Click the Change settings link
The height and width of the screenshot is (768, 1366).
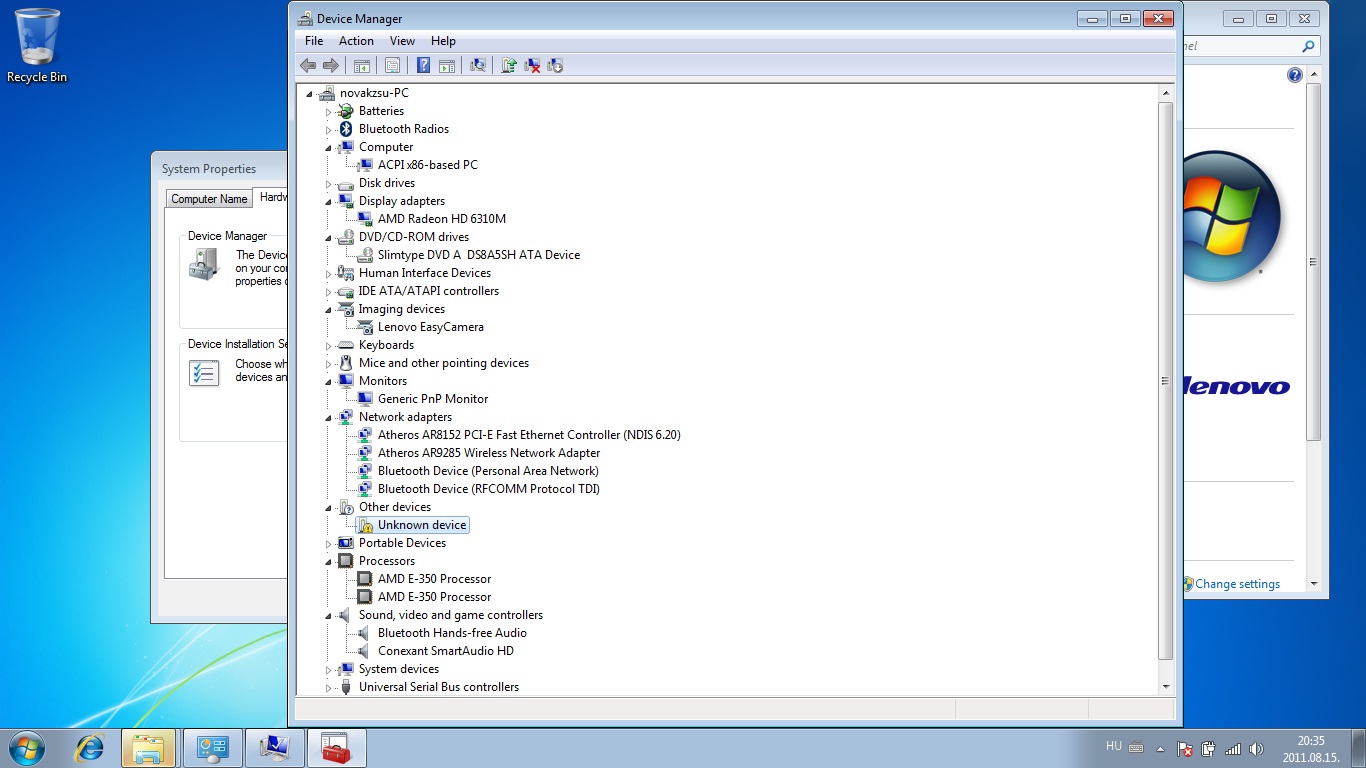tap(1237, 584)
